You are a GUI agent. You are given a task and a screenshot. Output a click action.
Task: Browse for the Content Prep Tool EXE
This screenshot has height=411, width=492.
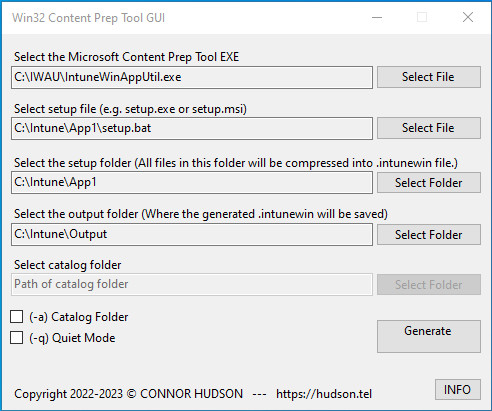pos(429,77)
